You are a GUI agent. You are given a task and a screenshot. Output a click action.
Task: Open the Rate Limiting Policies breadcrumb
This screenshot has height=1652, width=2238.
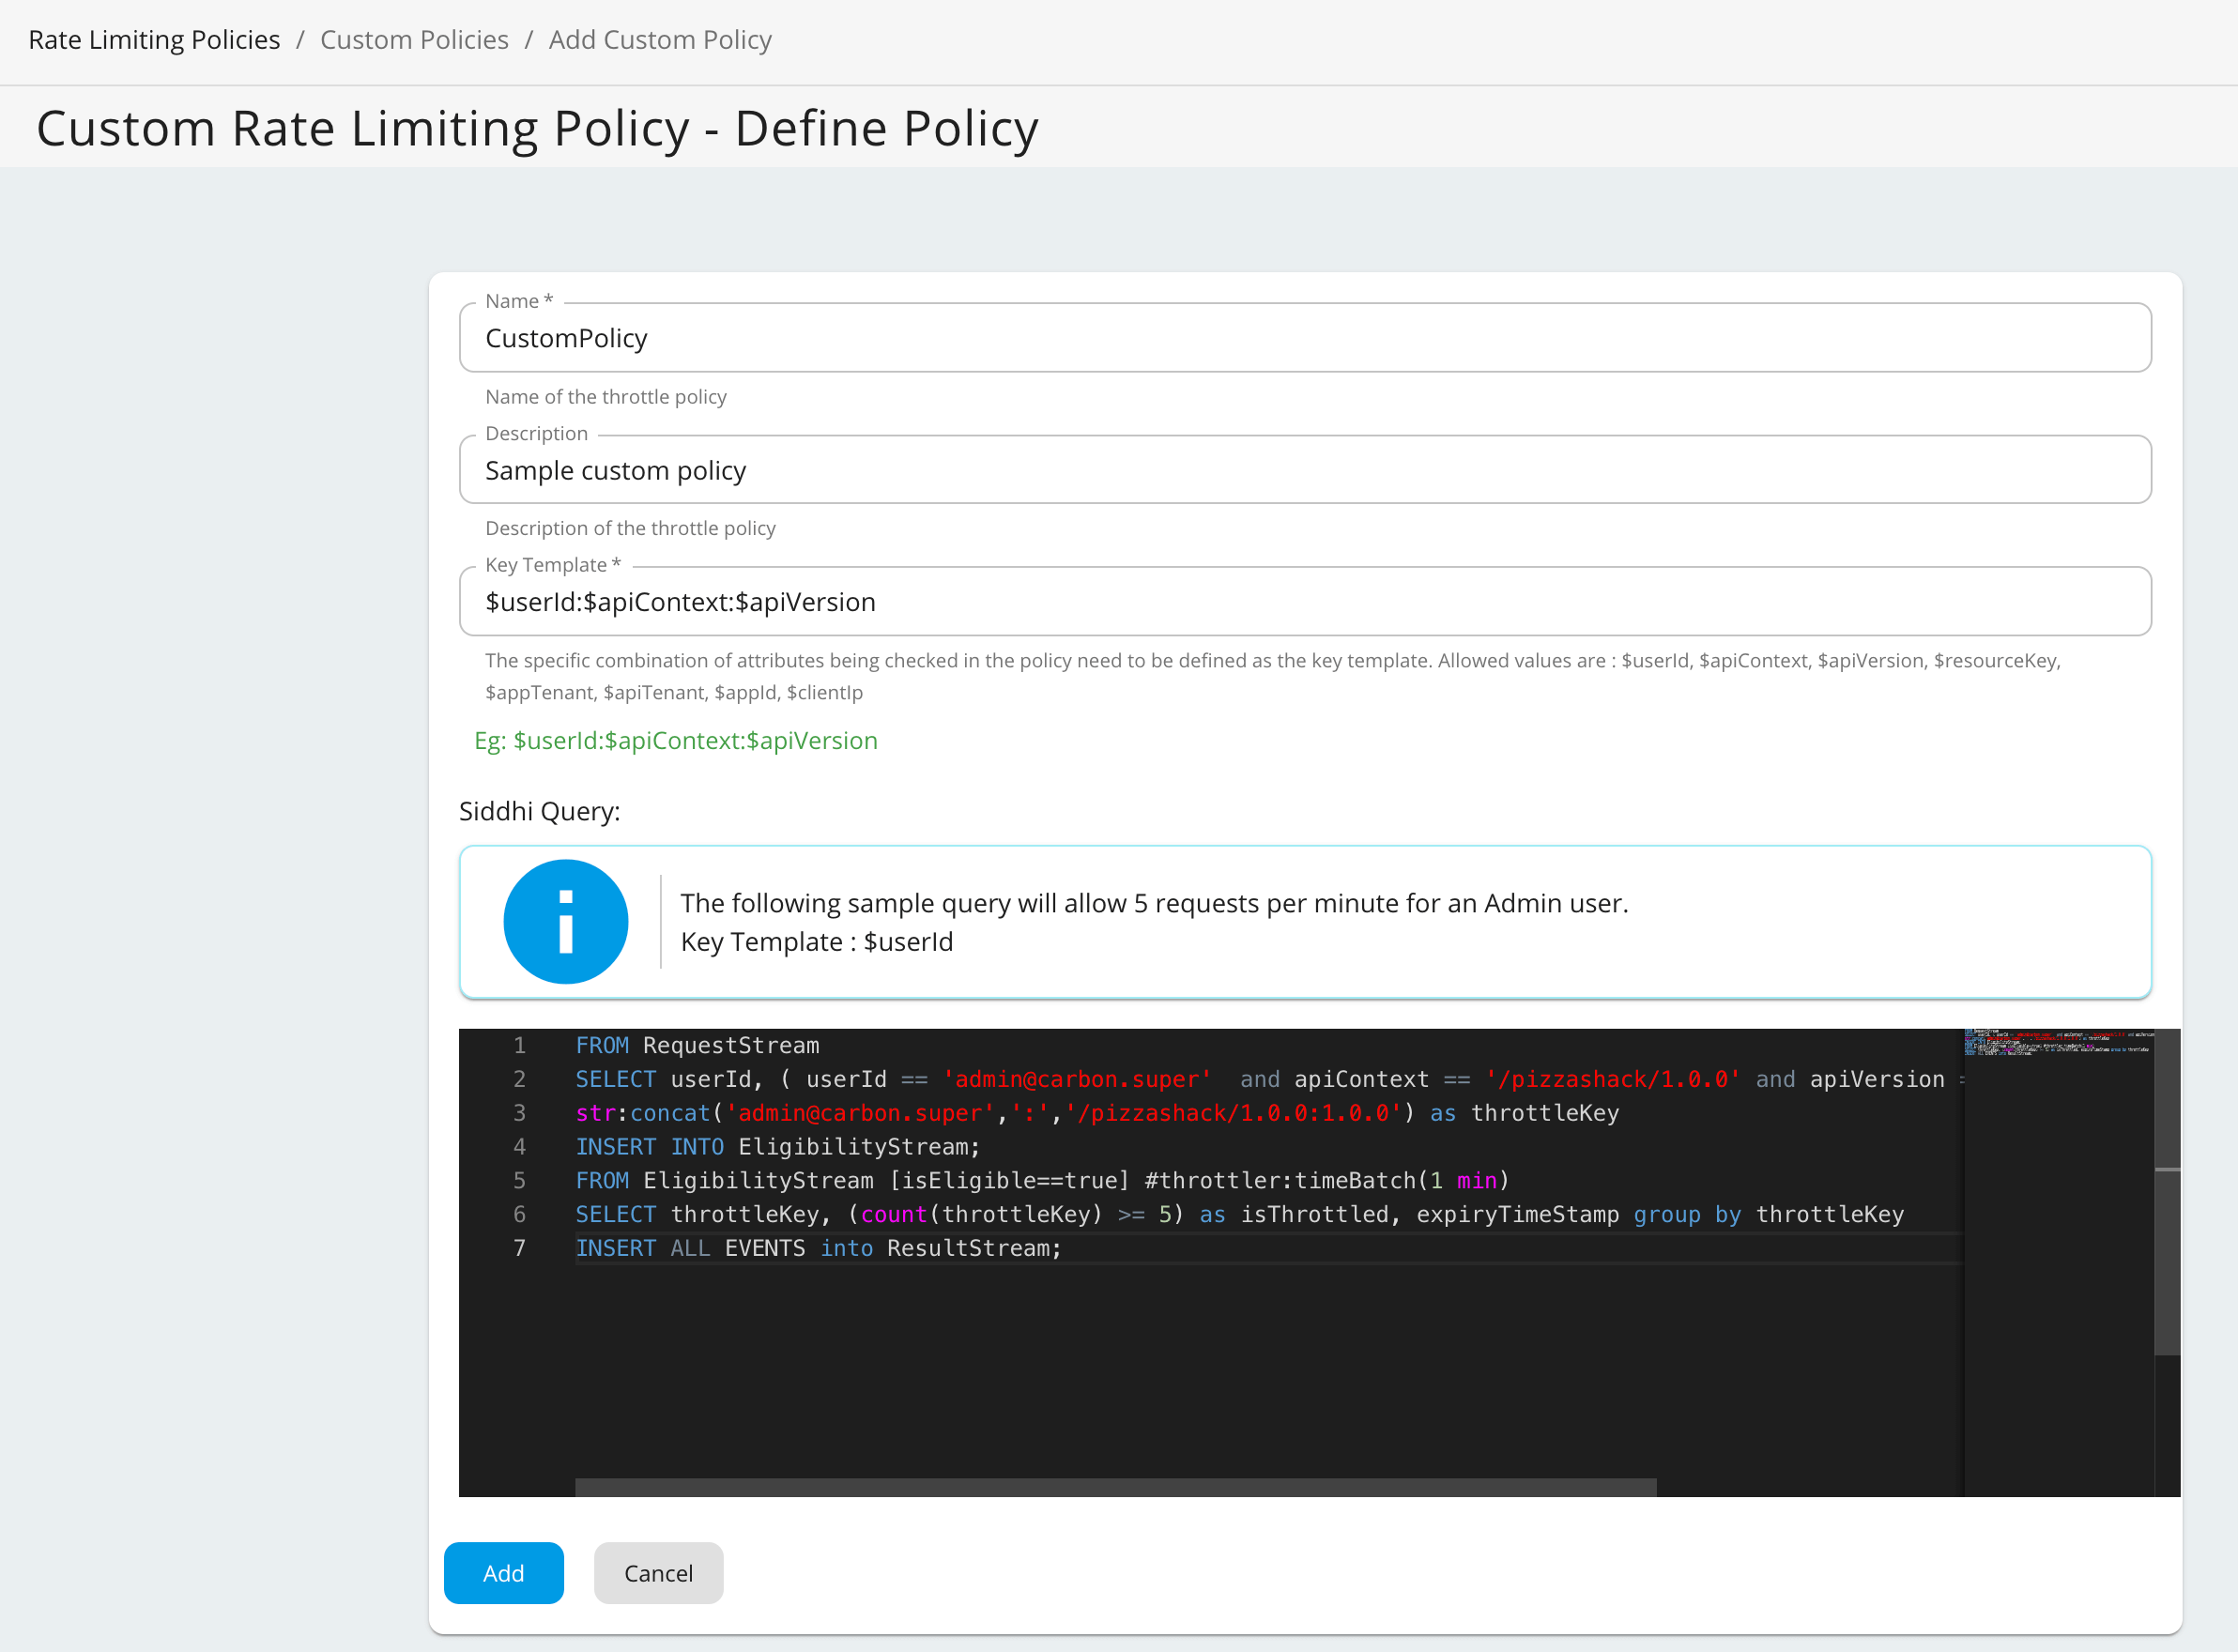coord(154,40)
